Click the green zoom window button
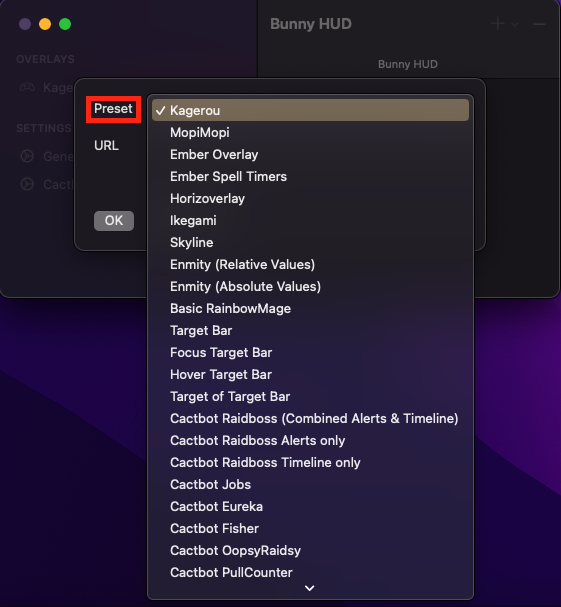 pos(65,24)
